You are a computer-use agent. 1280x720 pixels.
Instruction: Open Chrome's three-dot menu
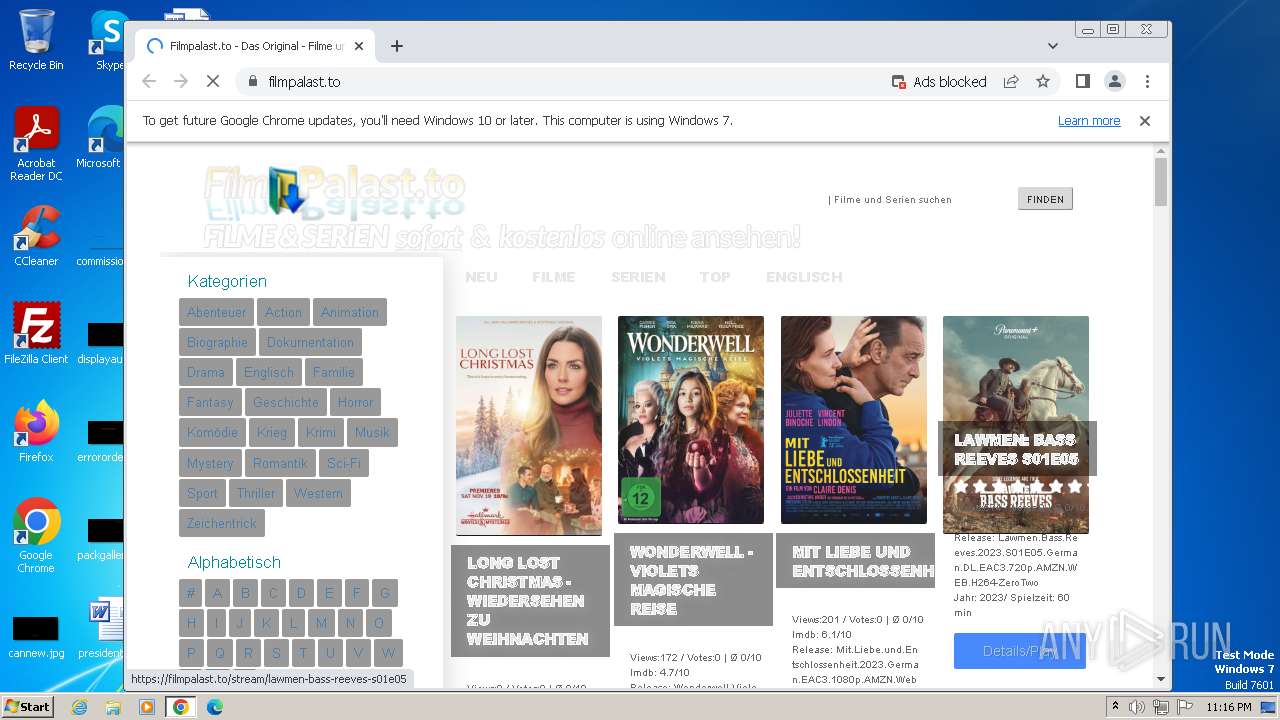point(1147,81)
